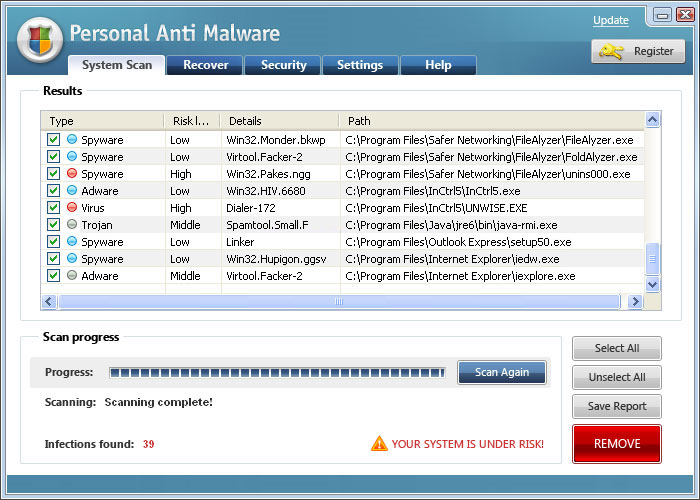700x500 pixels.
Task: Click the blue risk icon for InCtrl5.exe row
Action: point(72,190)
